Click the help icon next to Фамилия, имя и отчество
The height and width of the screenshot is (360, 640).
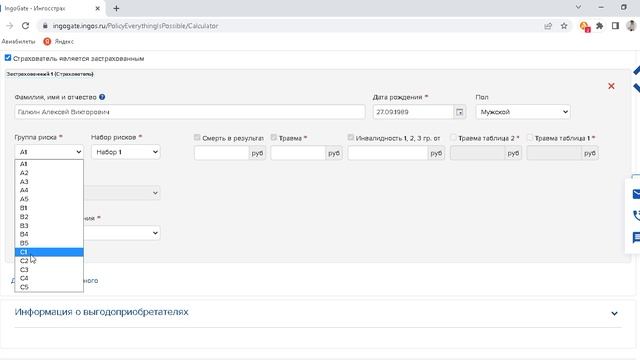tap(102, 97)
